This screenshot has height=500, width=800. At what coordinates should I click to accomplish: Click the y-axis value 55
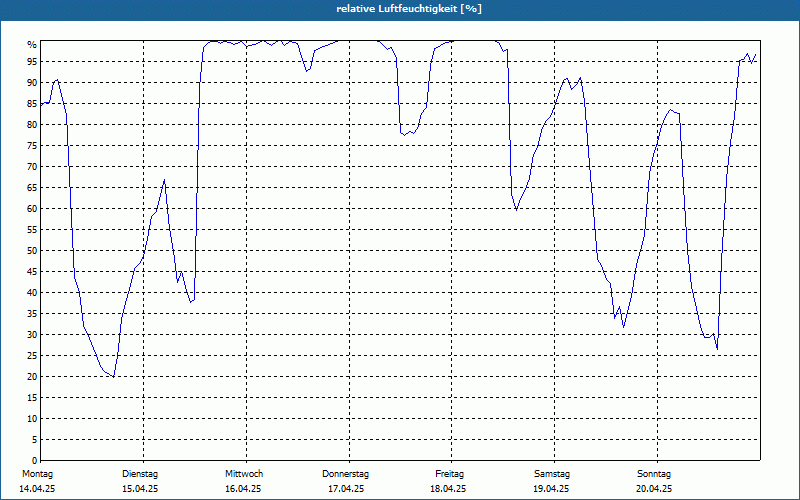32,230
